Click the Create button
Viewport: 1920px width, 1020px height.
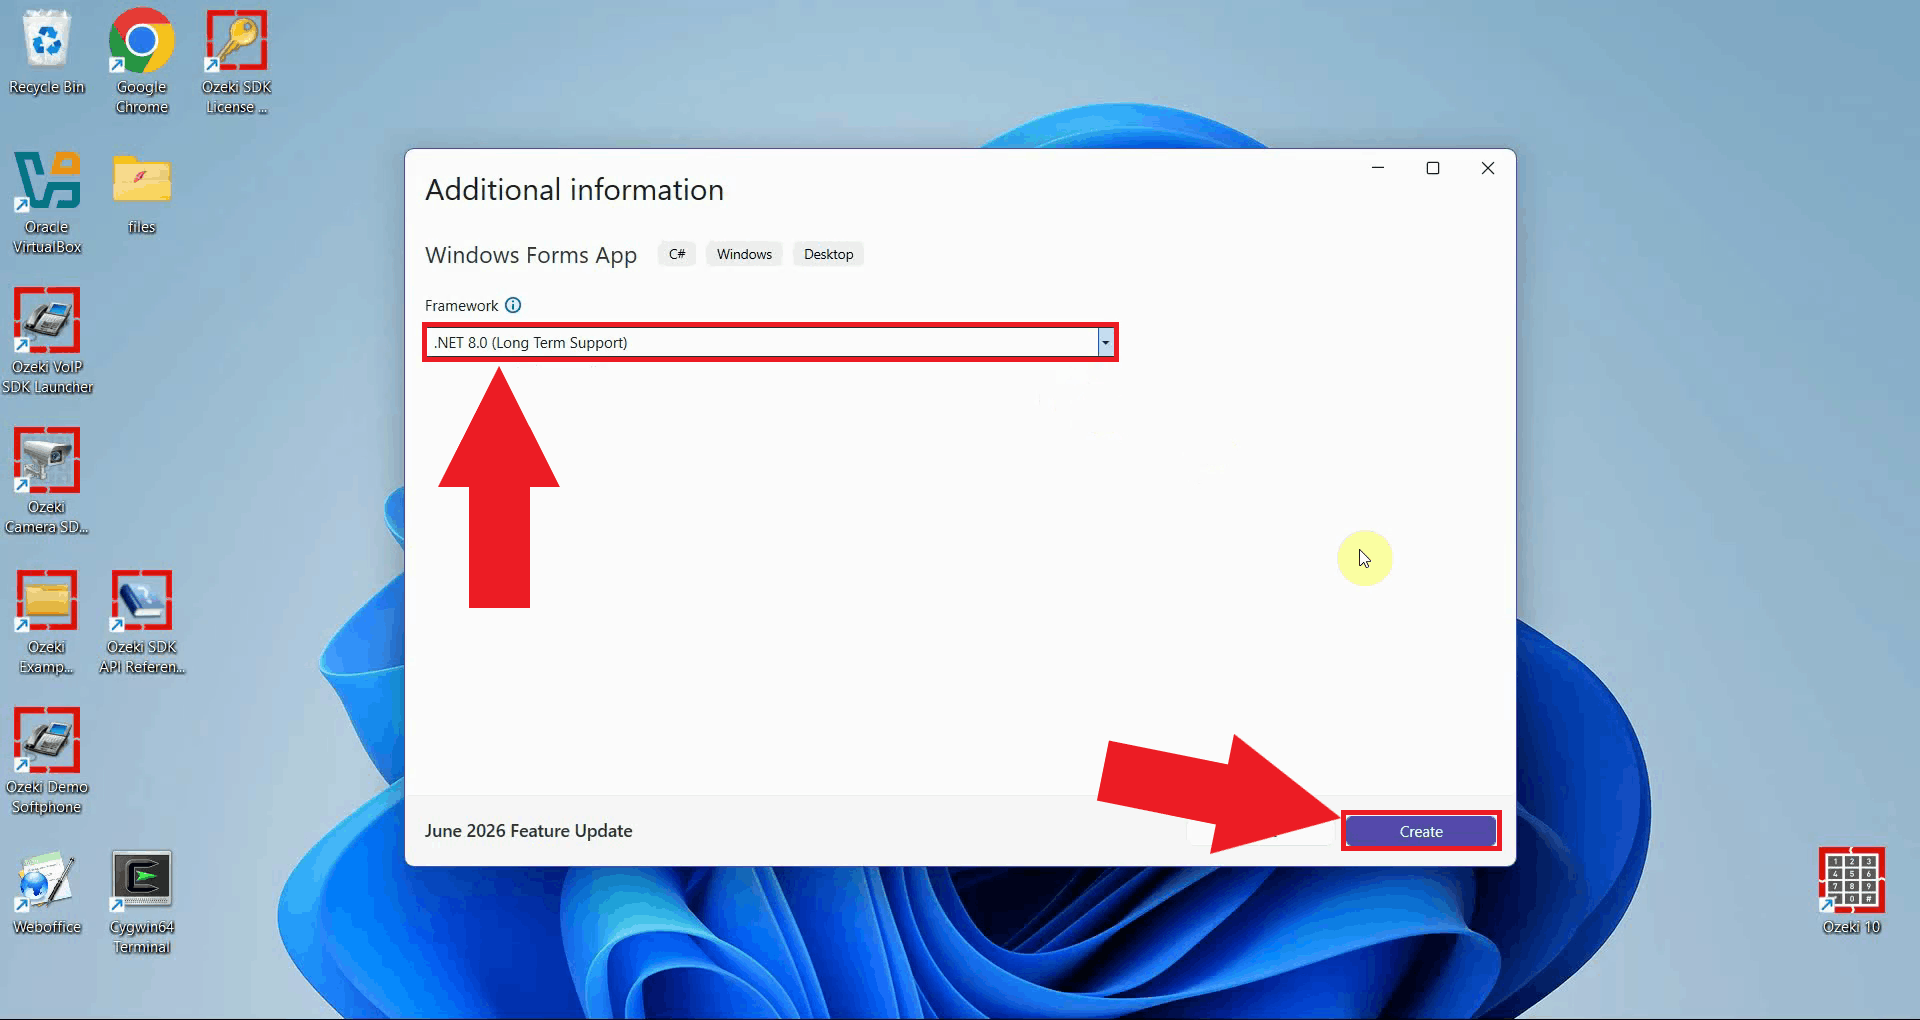(1421, 831)
